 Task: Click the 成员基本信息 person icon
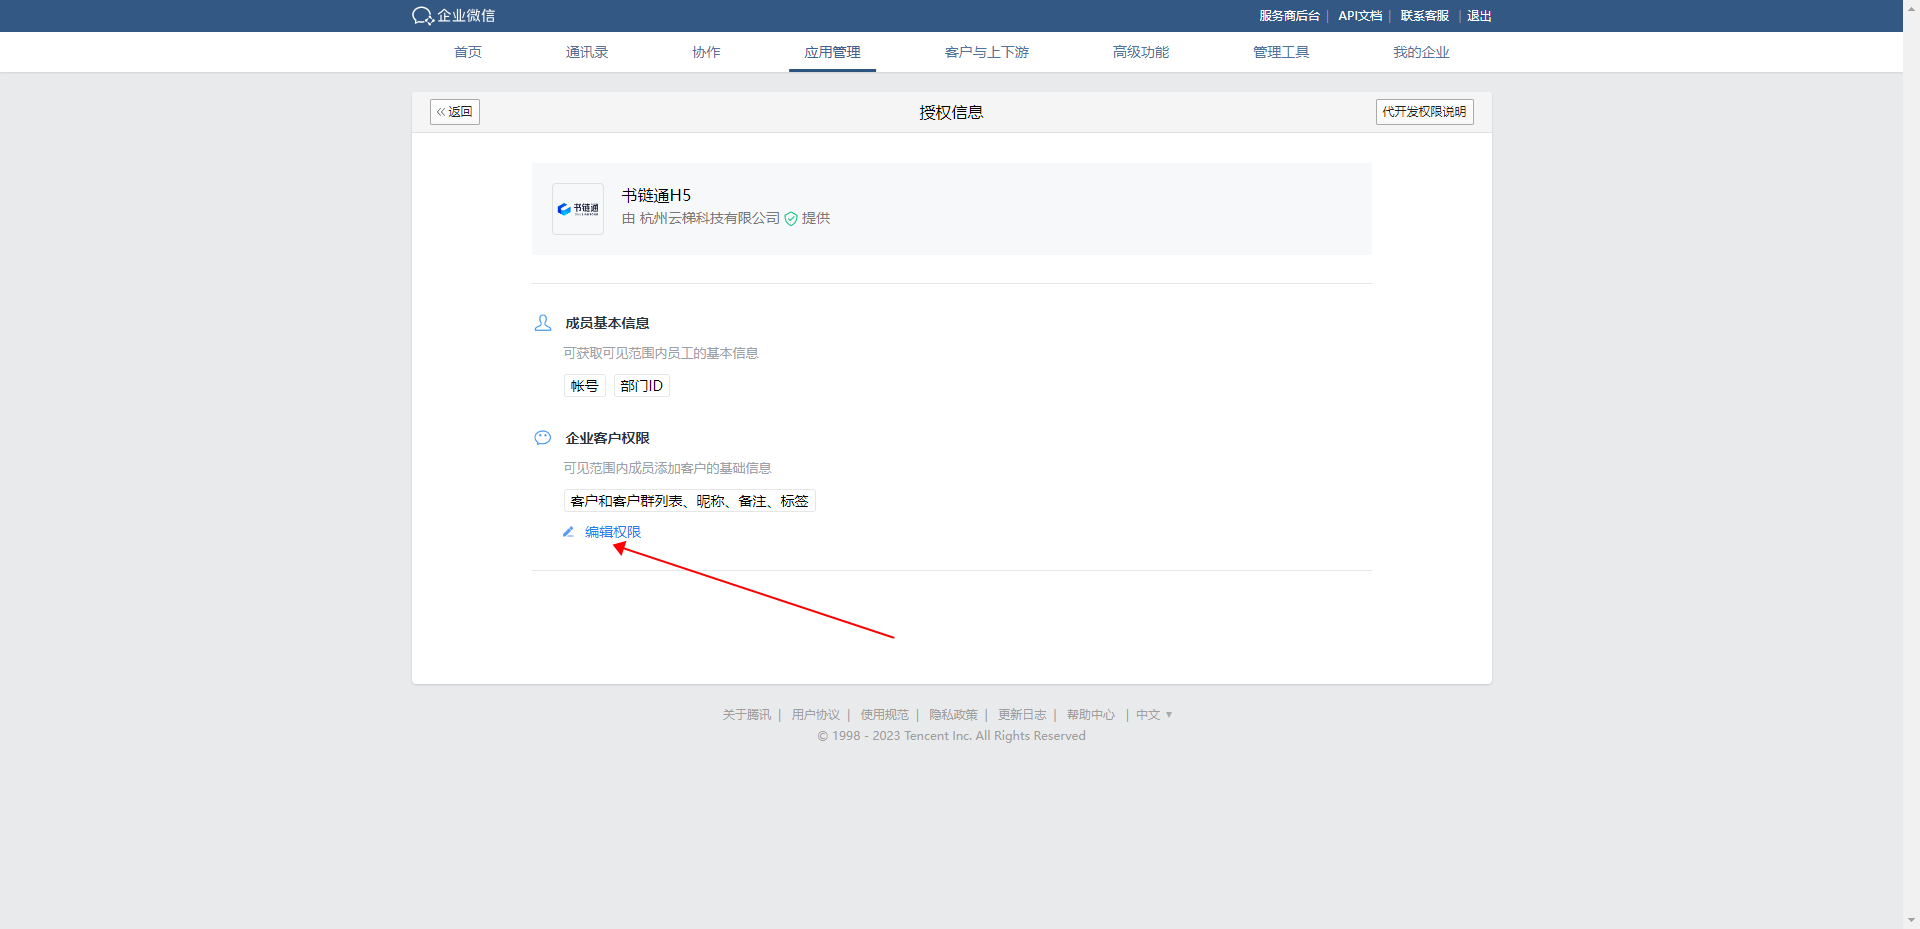(x=543, y=323)
